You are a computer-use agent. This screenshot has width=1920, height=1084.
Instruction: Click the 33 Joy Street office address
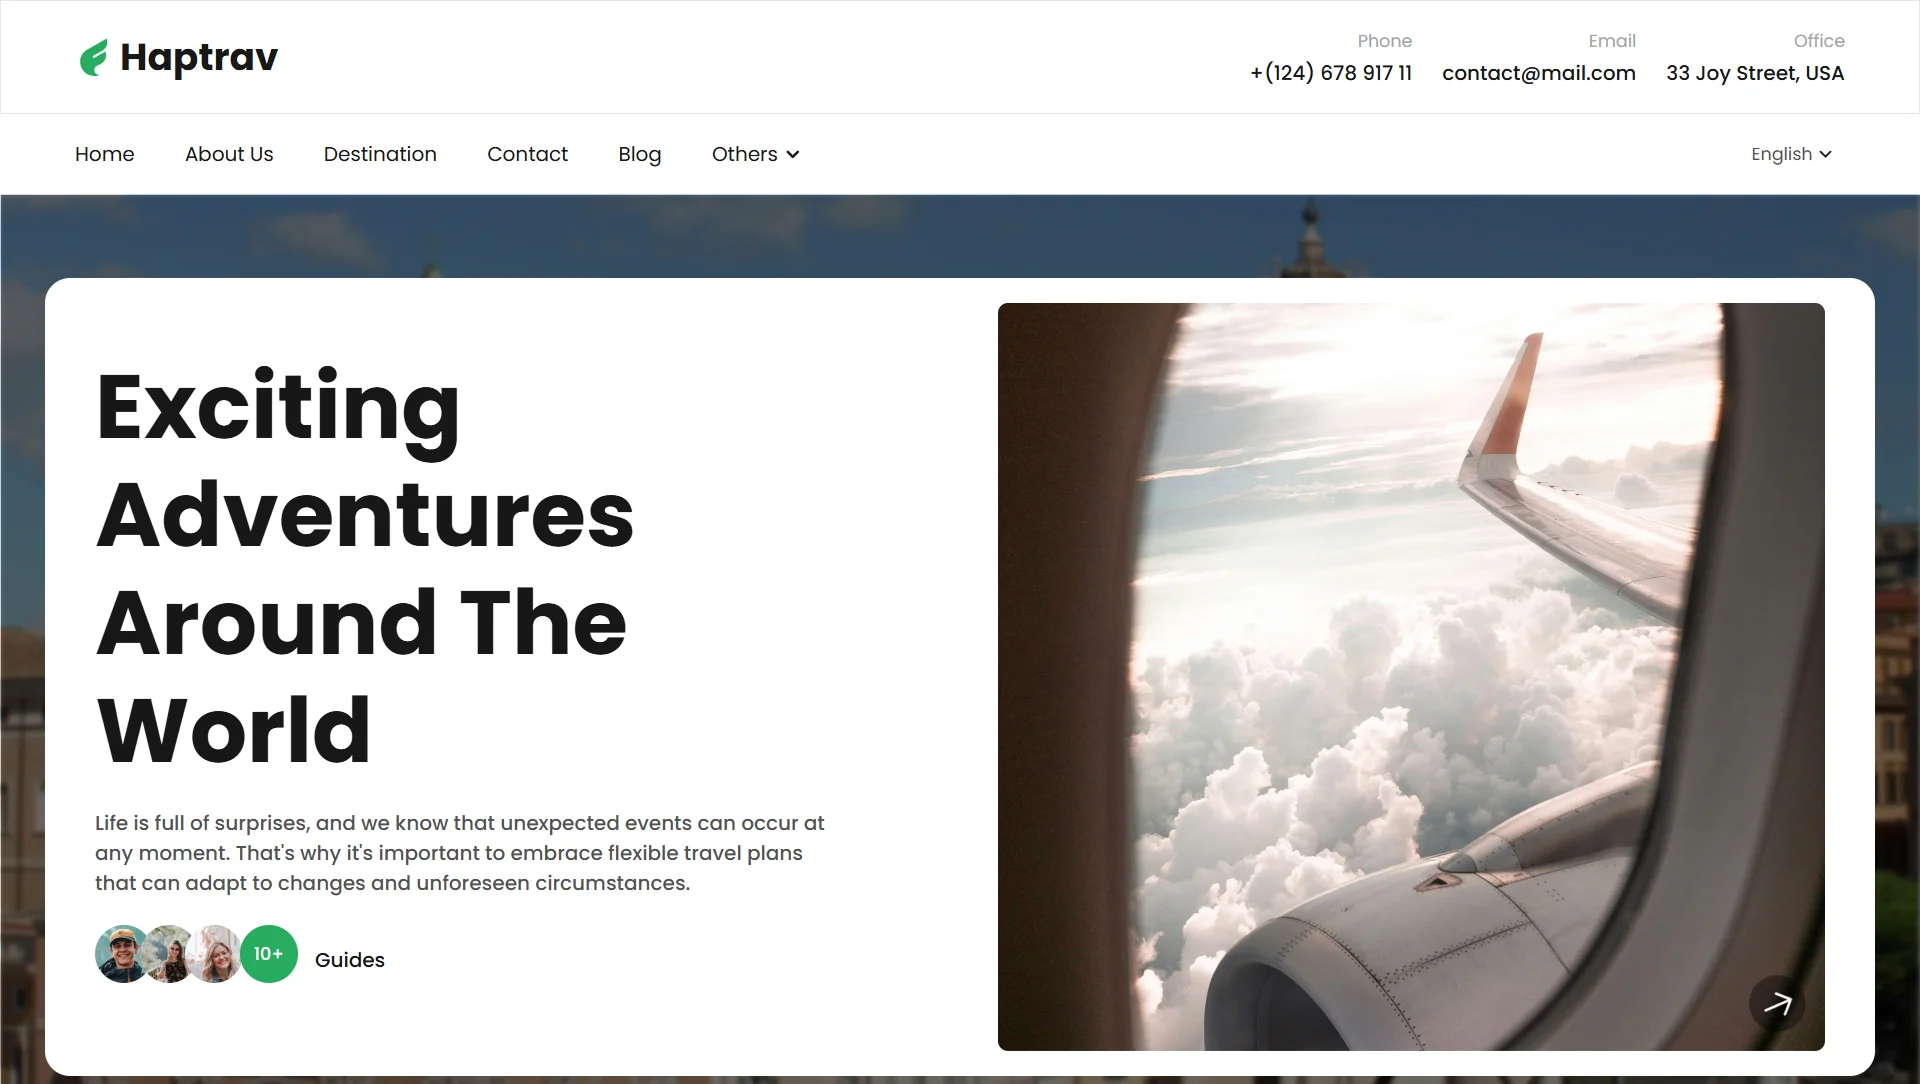coord(1755,73)
